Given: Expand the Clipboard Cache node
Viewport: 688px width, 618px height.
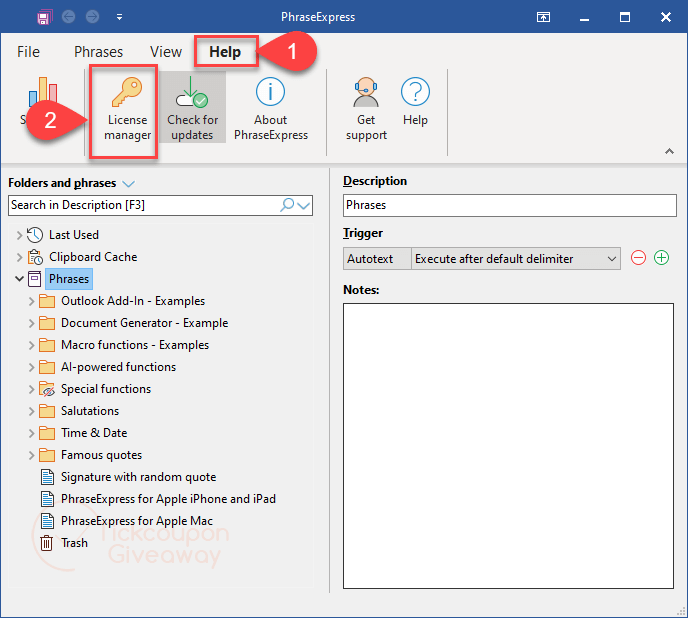Looking at the screenshot, I should [19, 257].
